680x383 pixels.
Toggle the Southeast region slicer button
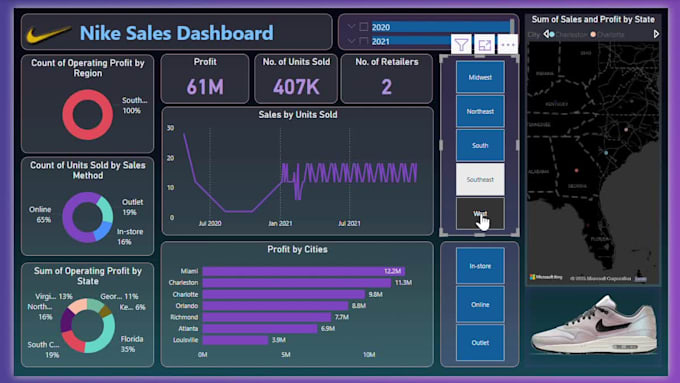pyautogui.click(x=480, y=179)
